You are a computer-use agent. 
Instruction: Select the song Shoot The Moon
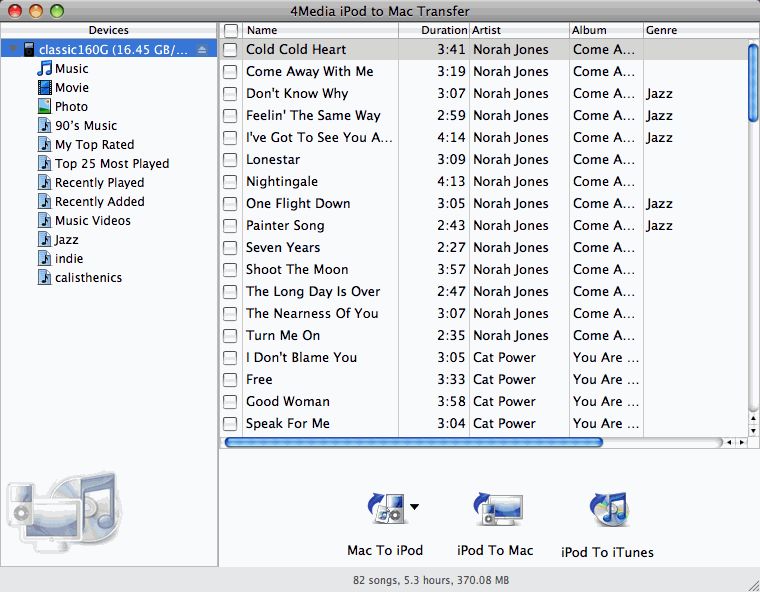(297, 269)
